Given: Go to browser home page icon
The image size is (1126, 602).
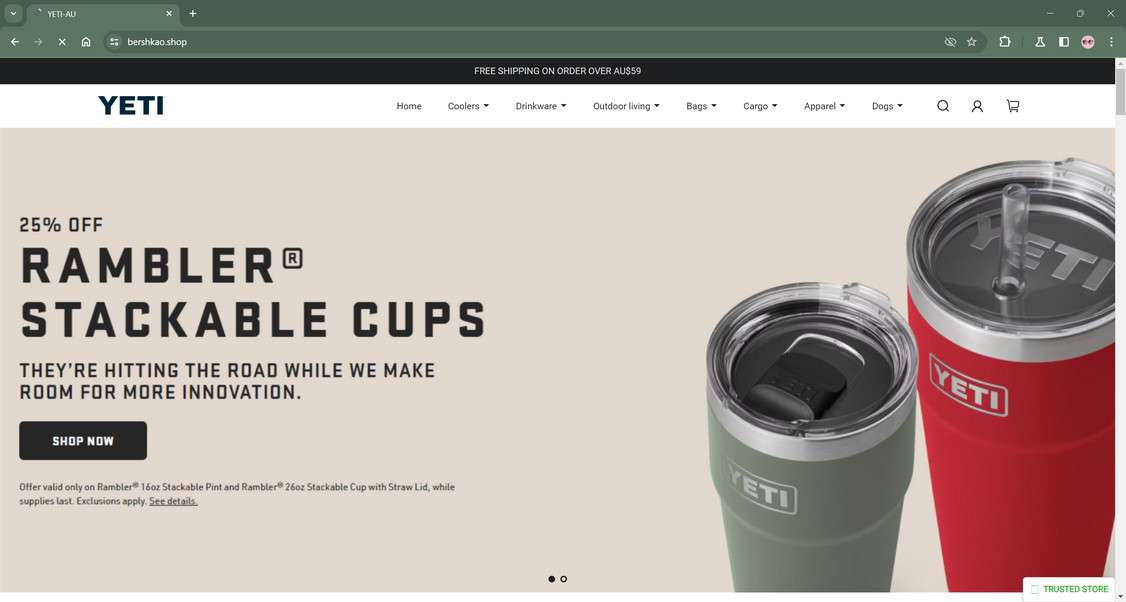Looking at the screenshot, I should 86,42.
